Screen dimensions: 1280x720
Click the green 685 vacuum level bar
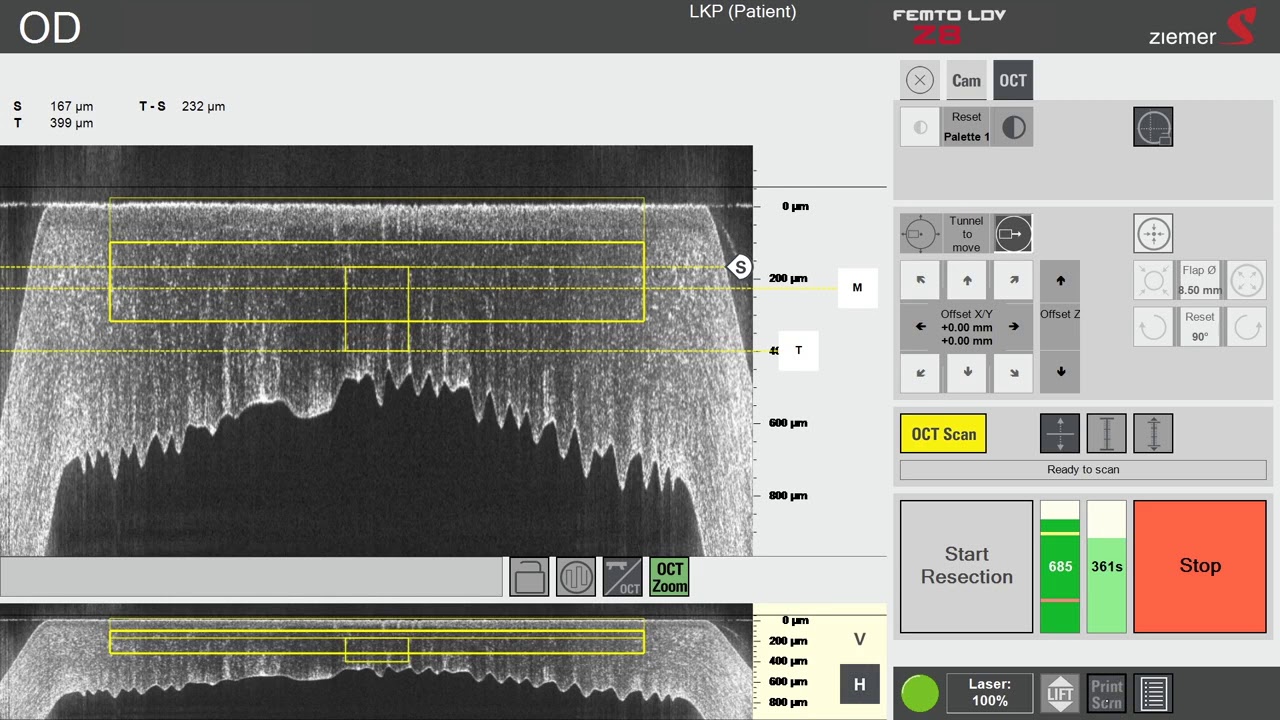(x=1060, y=567)
